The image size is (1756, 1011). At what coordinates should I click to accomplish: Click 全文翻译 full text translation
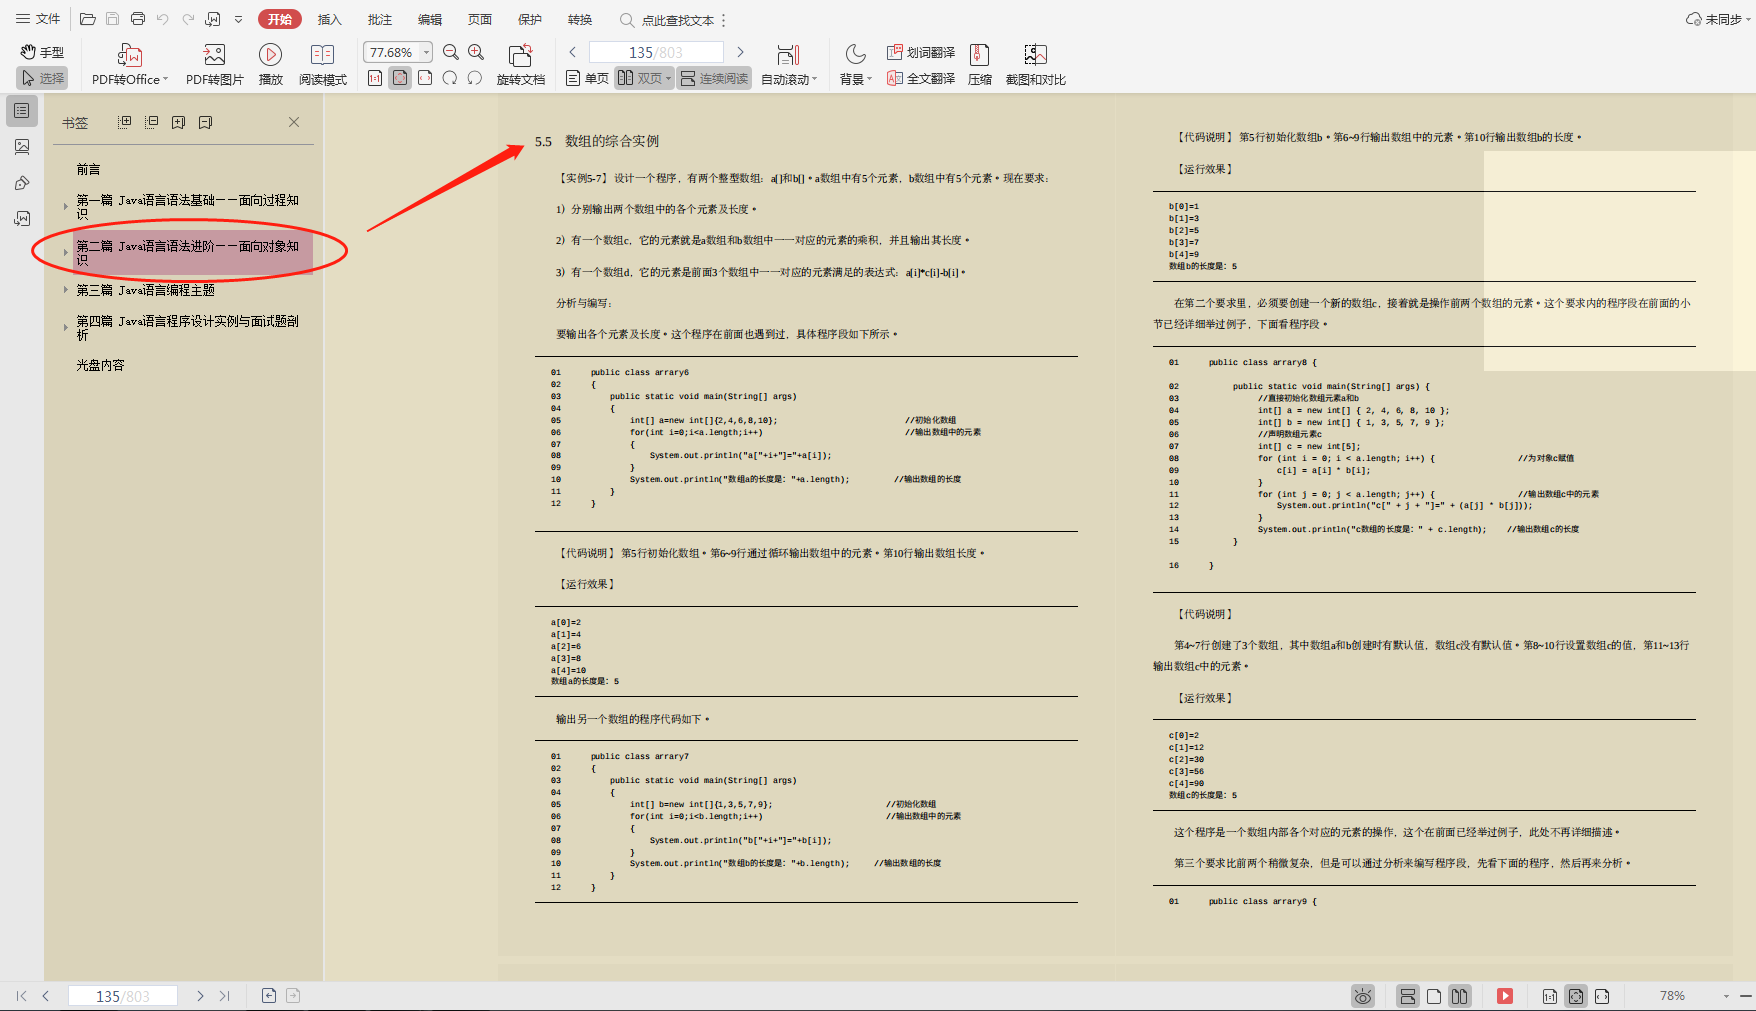point(921,78)
